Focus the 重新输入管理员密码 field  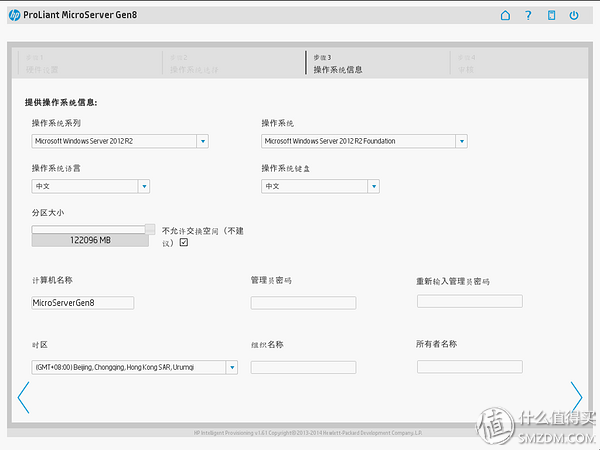coord(470,301)
